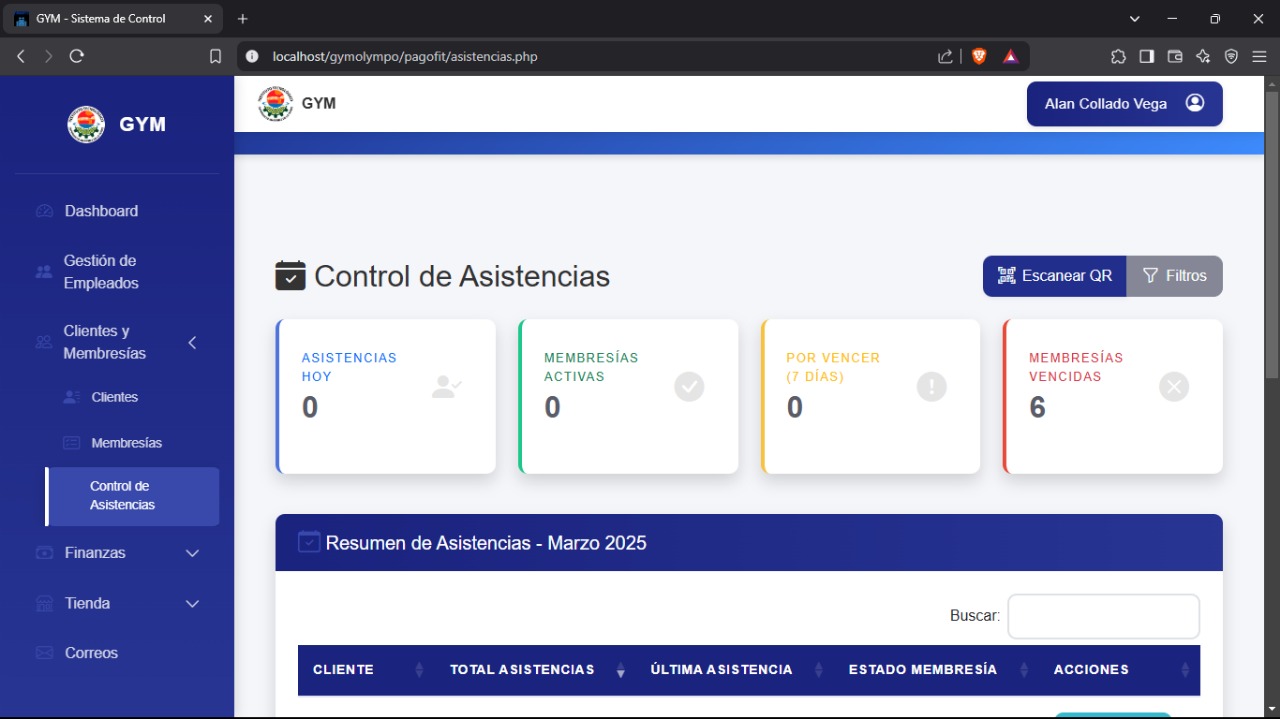
Task: Open the Filtros filter button
Action: (1174, 276)
